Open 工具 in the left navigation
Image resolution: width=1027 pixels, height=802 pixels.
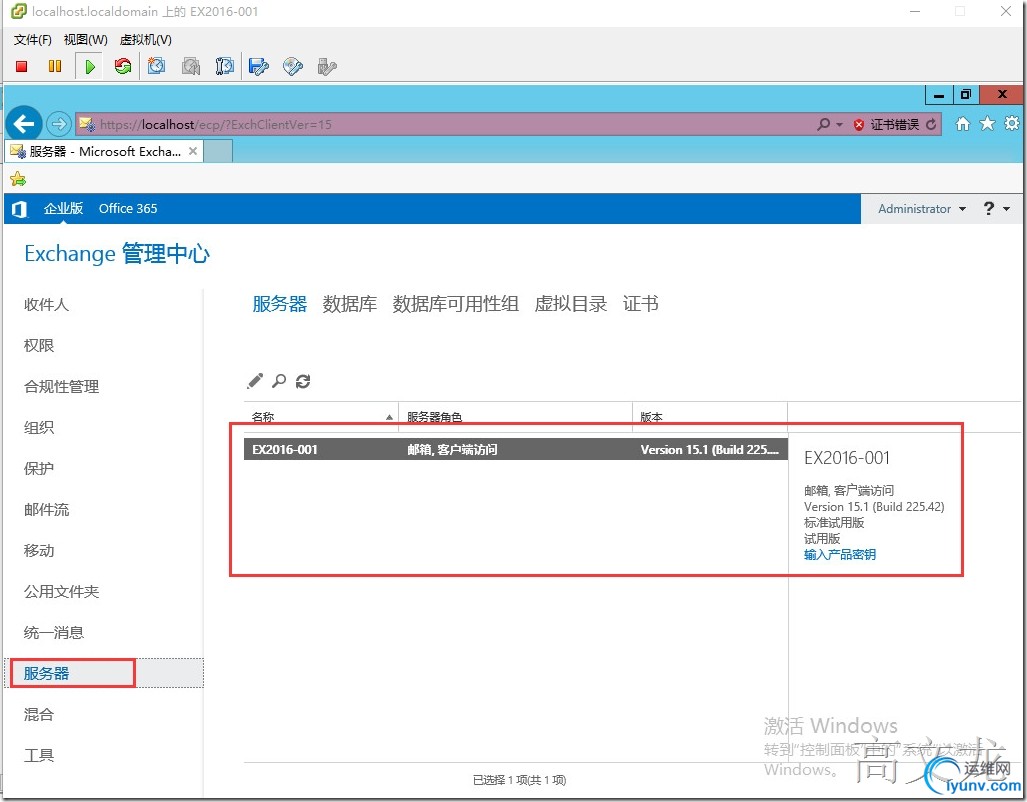(x=39, y=755)
